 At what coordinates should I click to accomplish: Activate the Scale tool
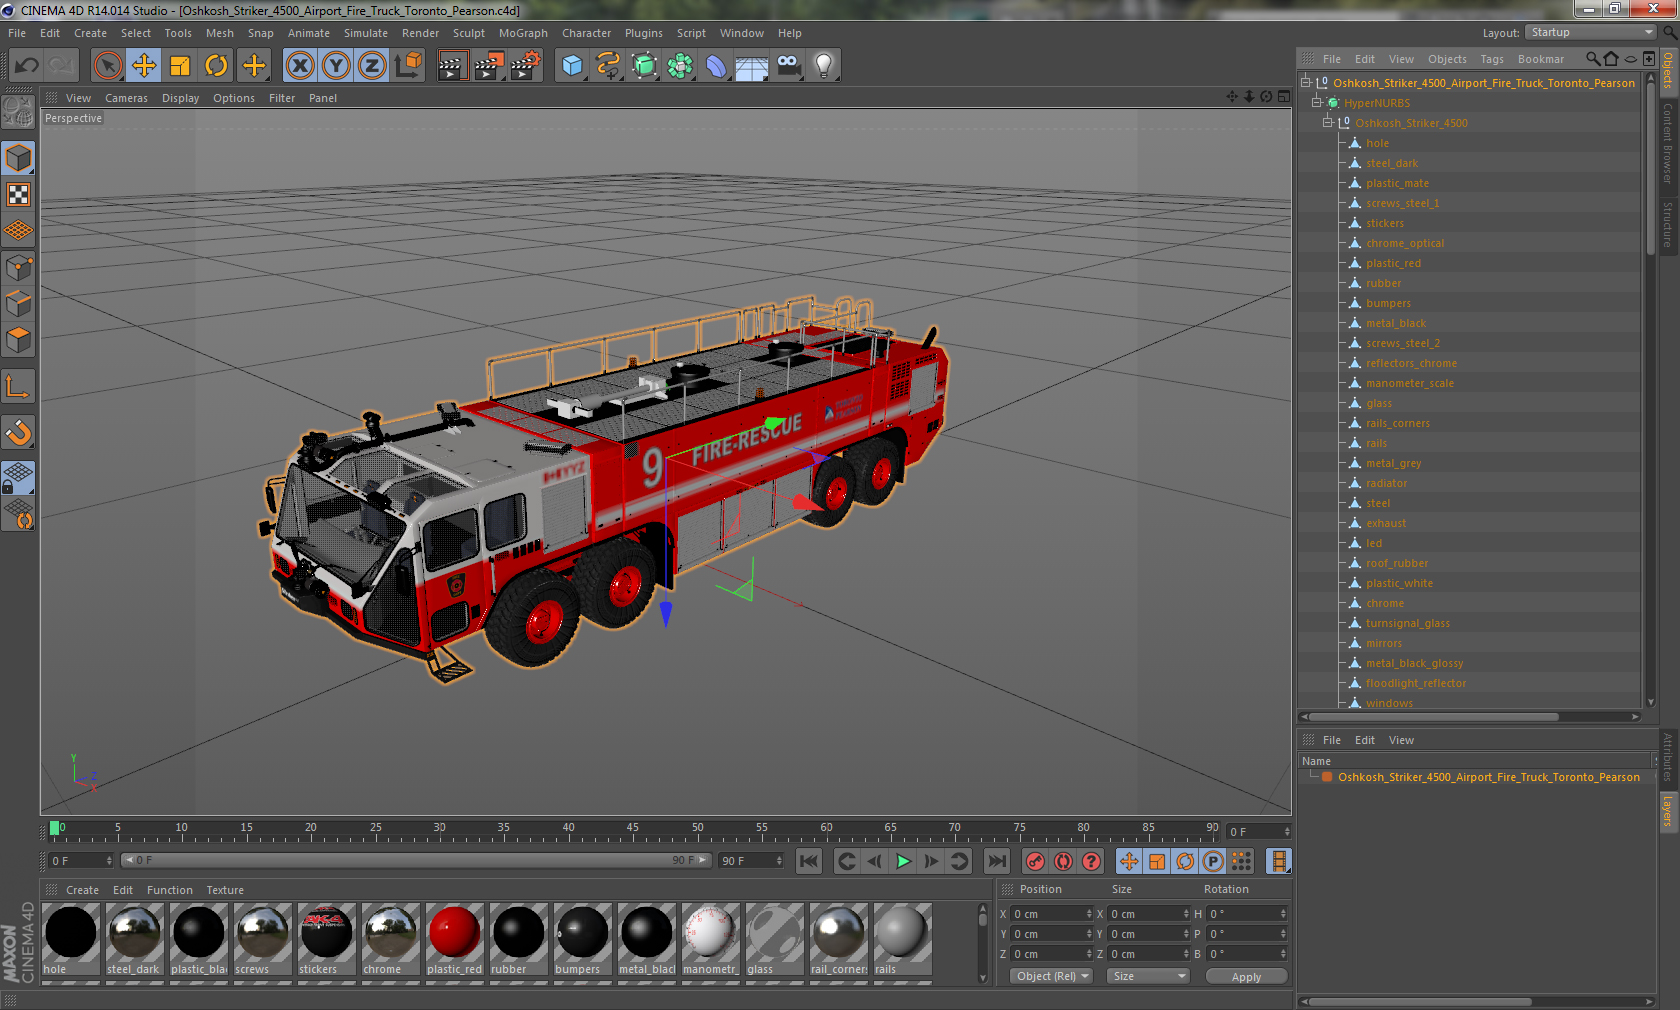[180, 66]
